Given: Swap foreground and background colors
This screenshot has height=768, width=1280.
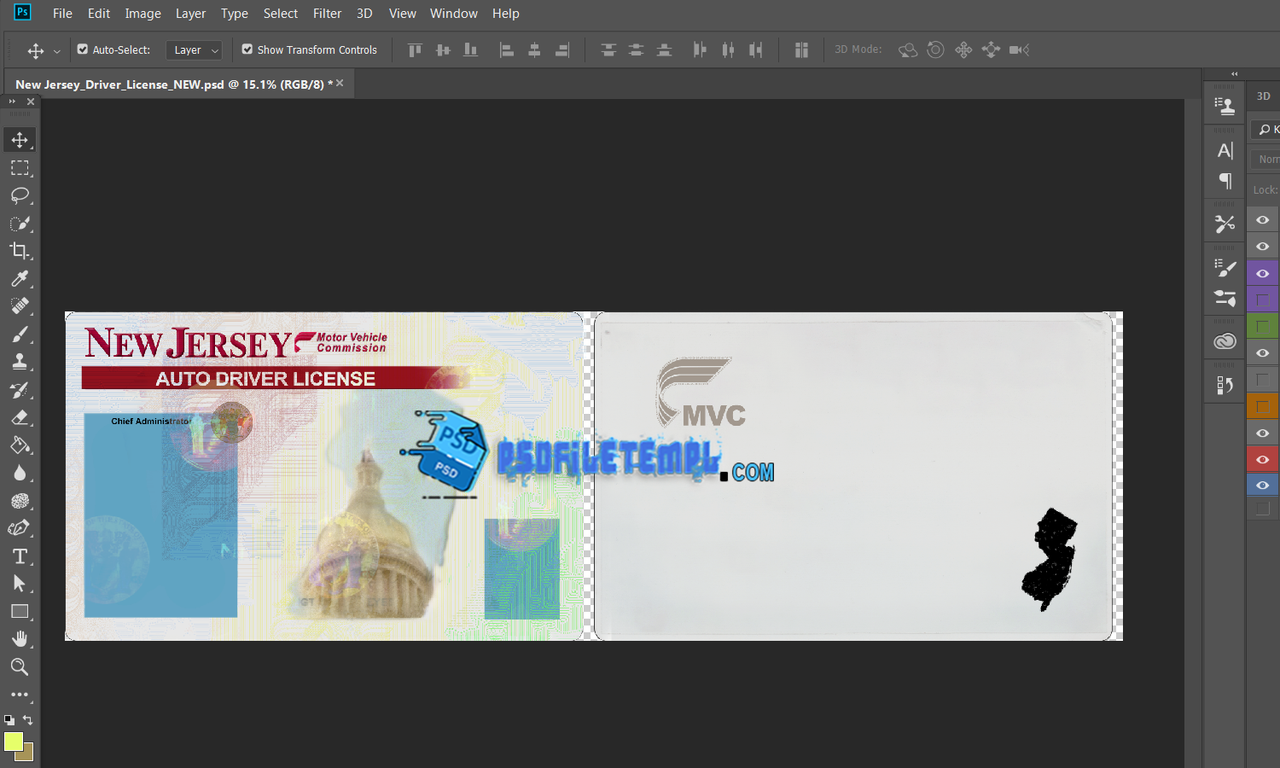Looking at the screenshot, I should (28, 720).
